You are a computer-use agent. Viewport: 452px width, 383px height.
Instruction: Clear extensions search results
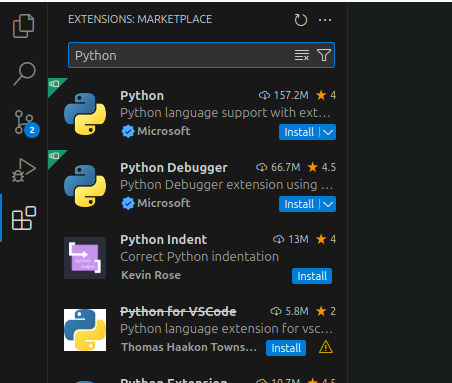(x=302, y=55)
